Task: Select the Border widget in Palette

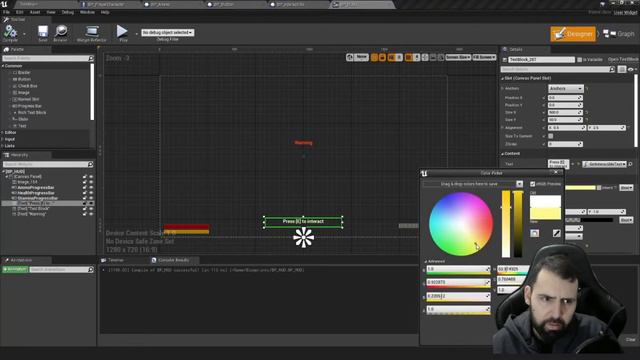Action: click(24, 72)
